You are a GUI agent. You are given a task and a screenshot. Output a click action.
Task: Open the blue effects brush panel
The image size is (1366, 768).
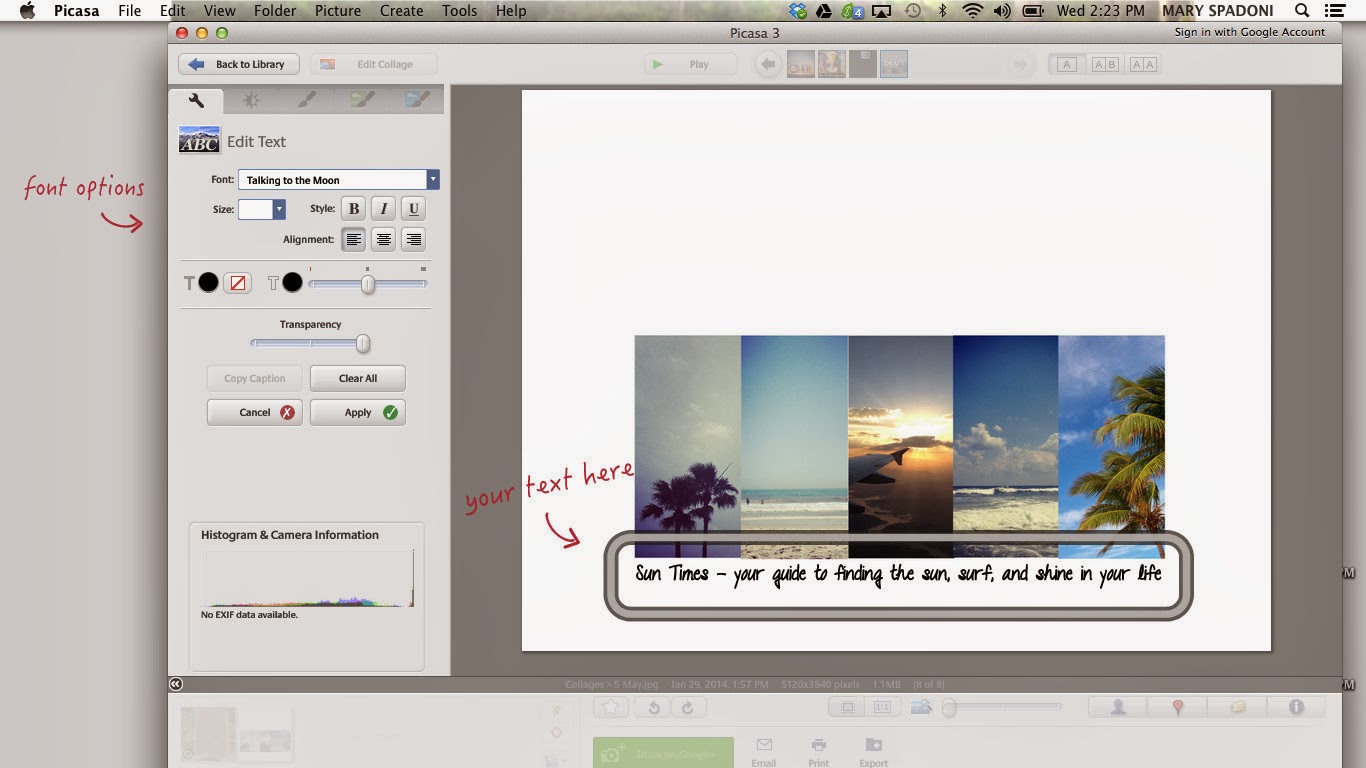pyautogui.click(x=414, y=99)
